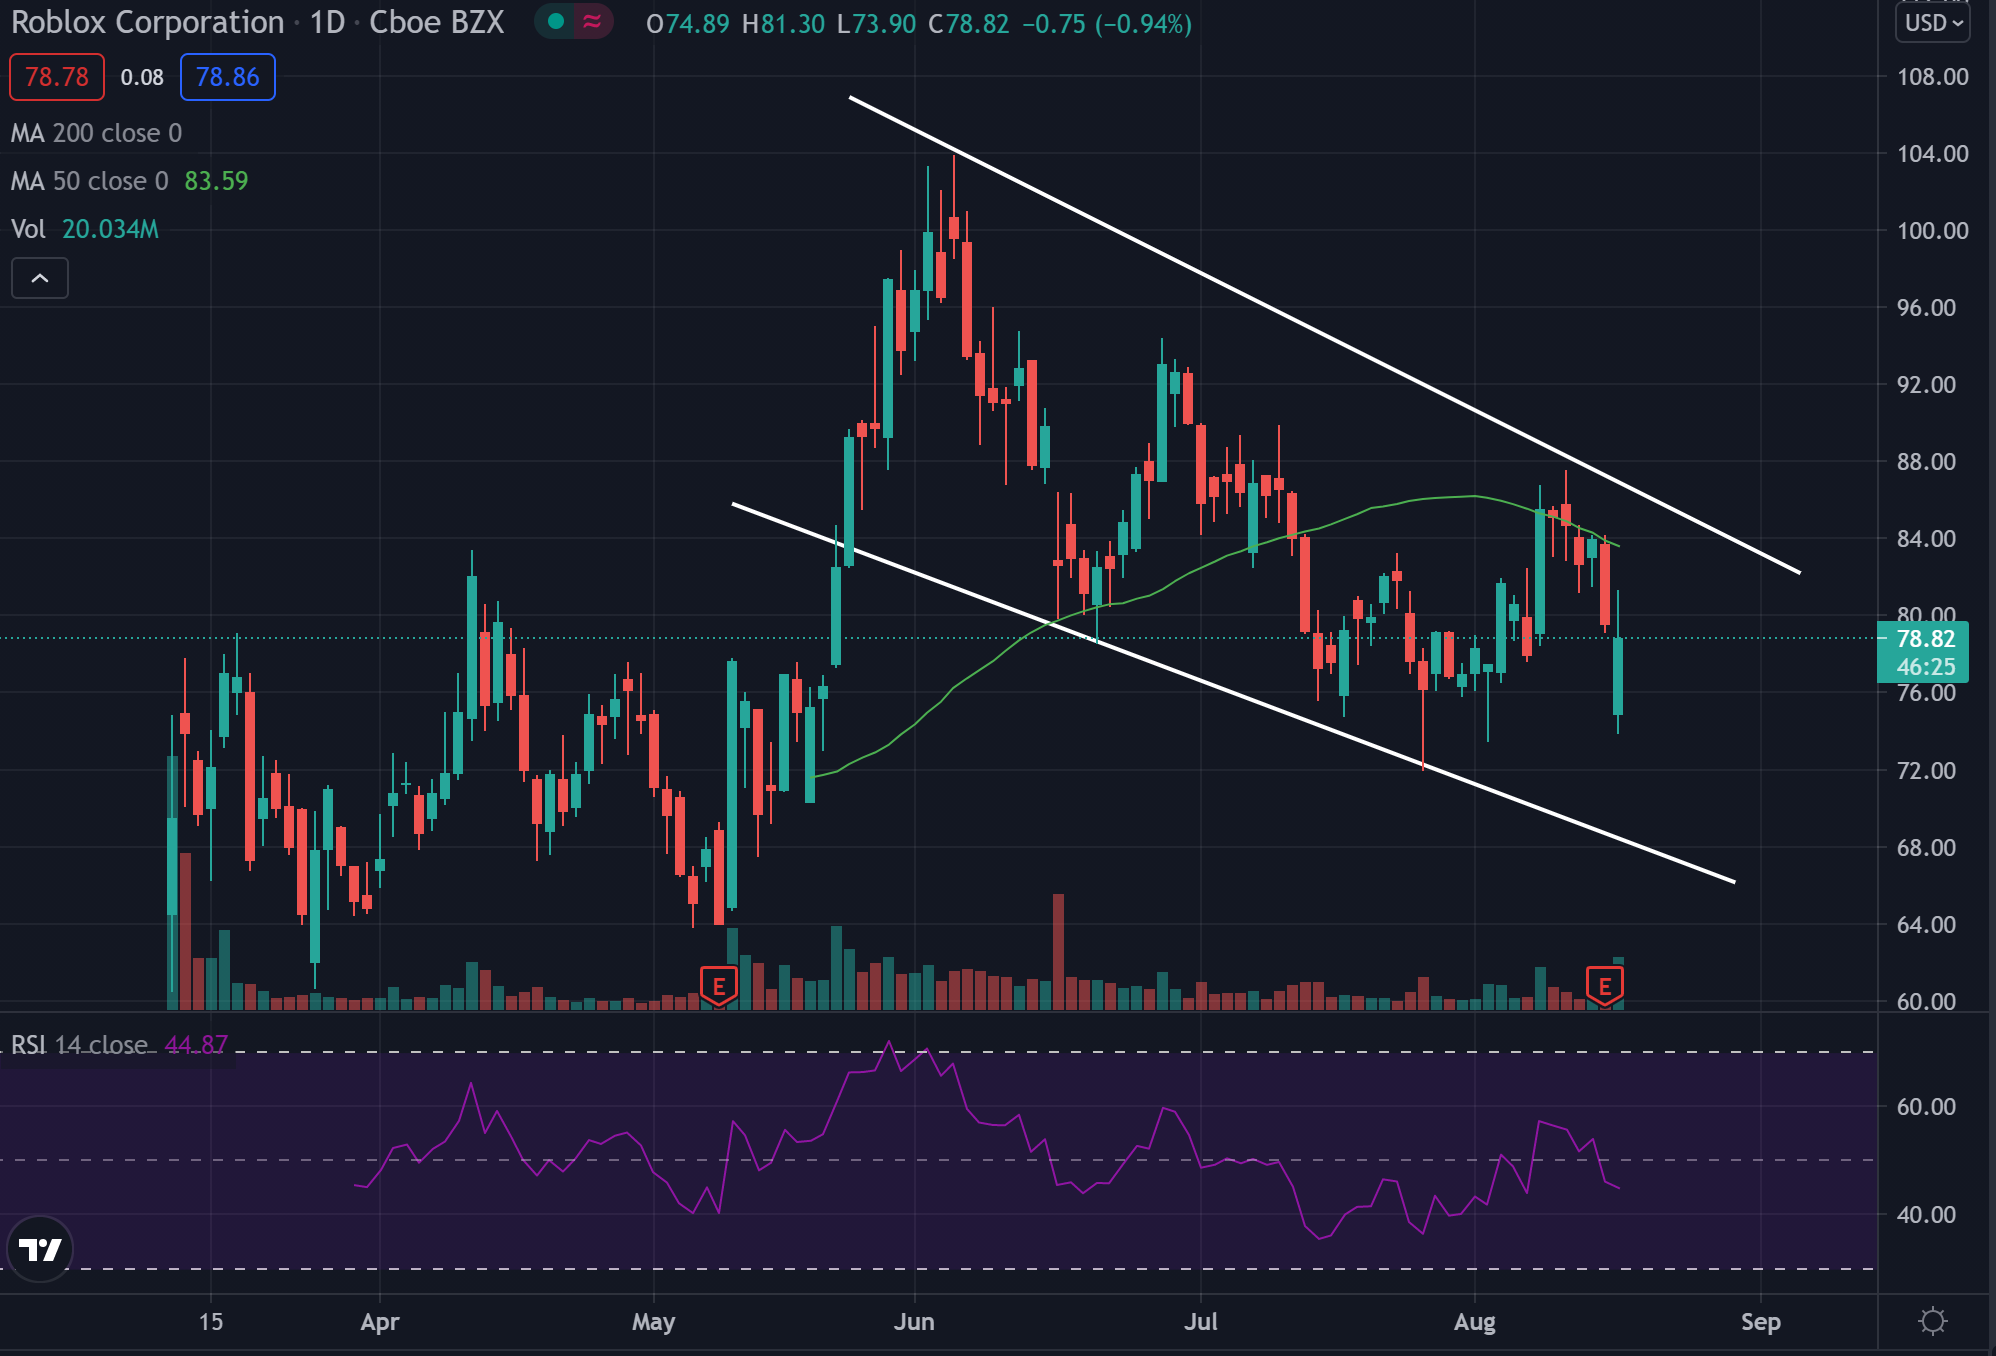Select the RSI 14 close indicator label
The height and width of the screenshot is (1356, 1996).
[79, 1045]
